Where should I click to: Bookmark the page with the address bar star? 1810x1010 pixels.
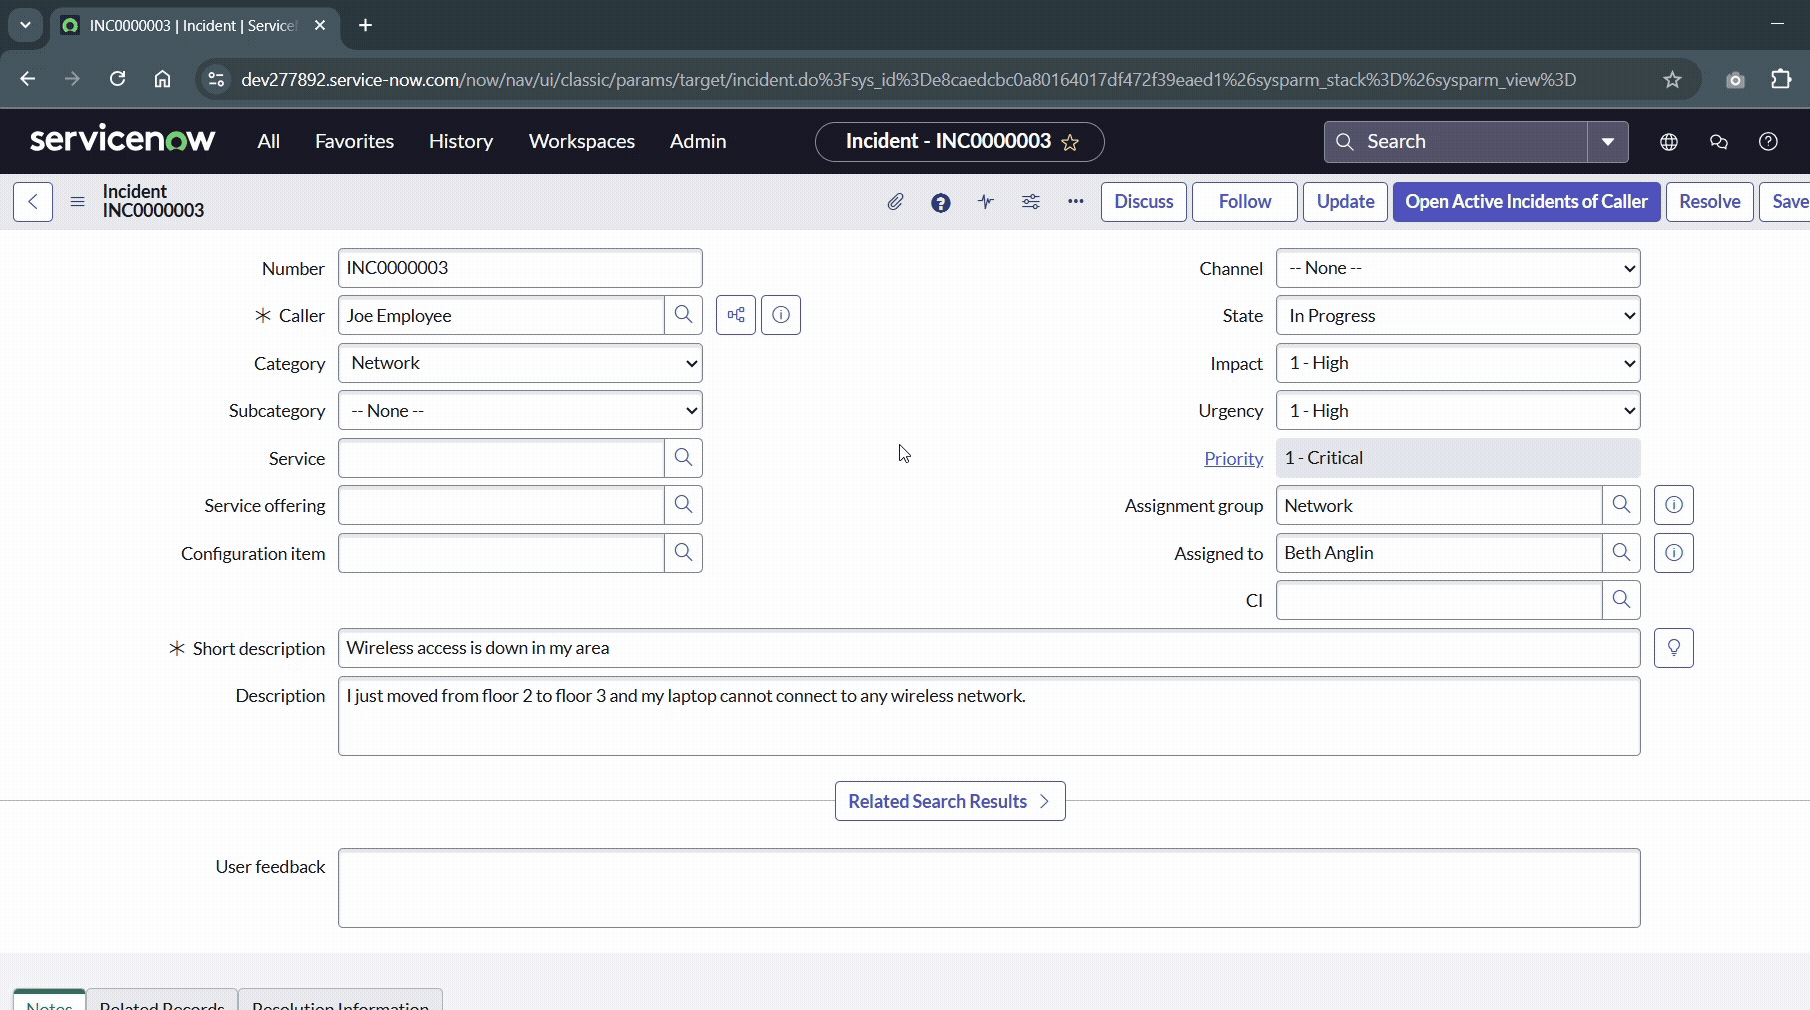click(x=1673, y=80)
